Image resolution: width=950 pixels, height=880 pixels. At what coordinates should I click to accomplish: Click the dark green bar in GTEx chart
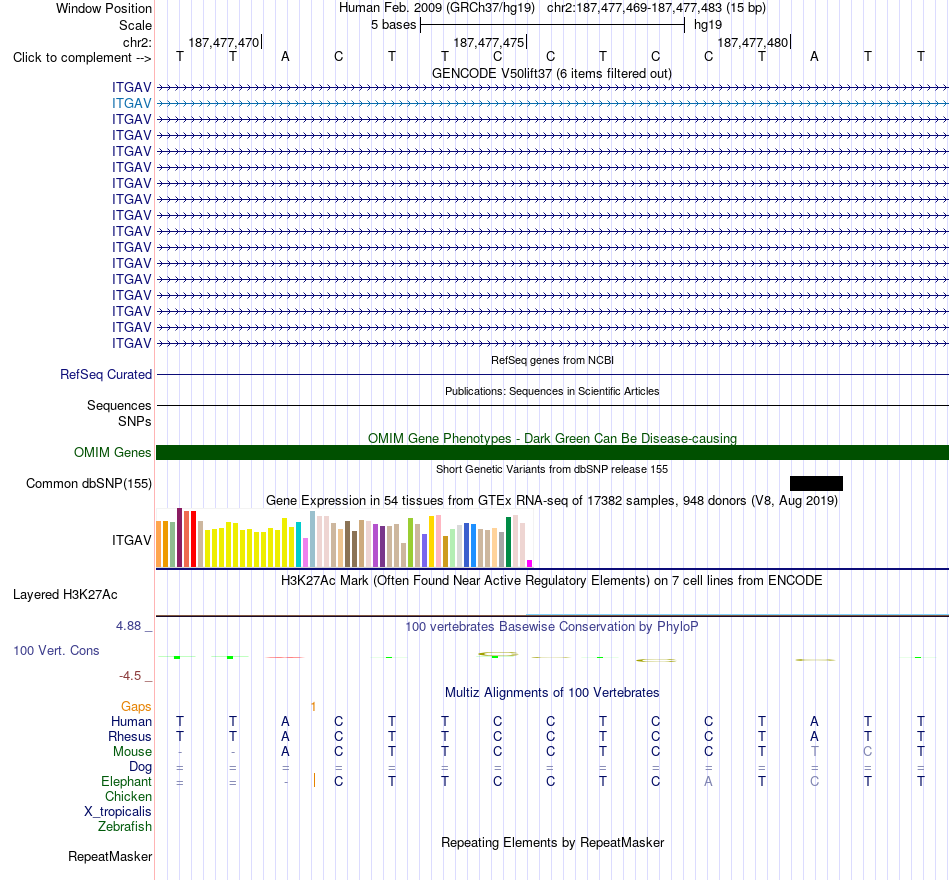tap(508, 542)
